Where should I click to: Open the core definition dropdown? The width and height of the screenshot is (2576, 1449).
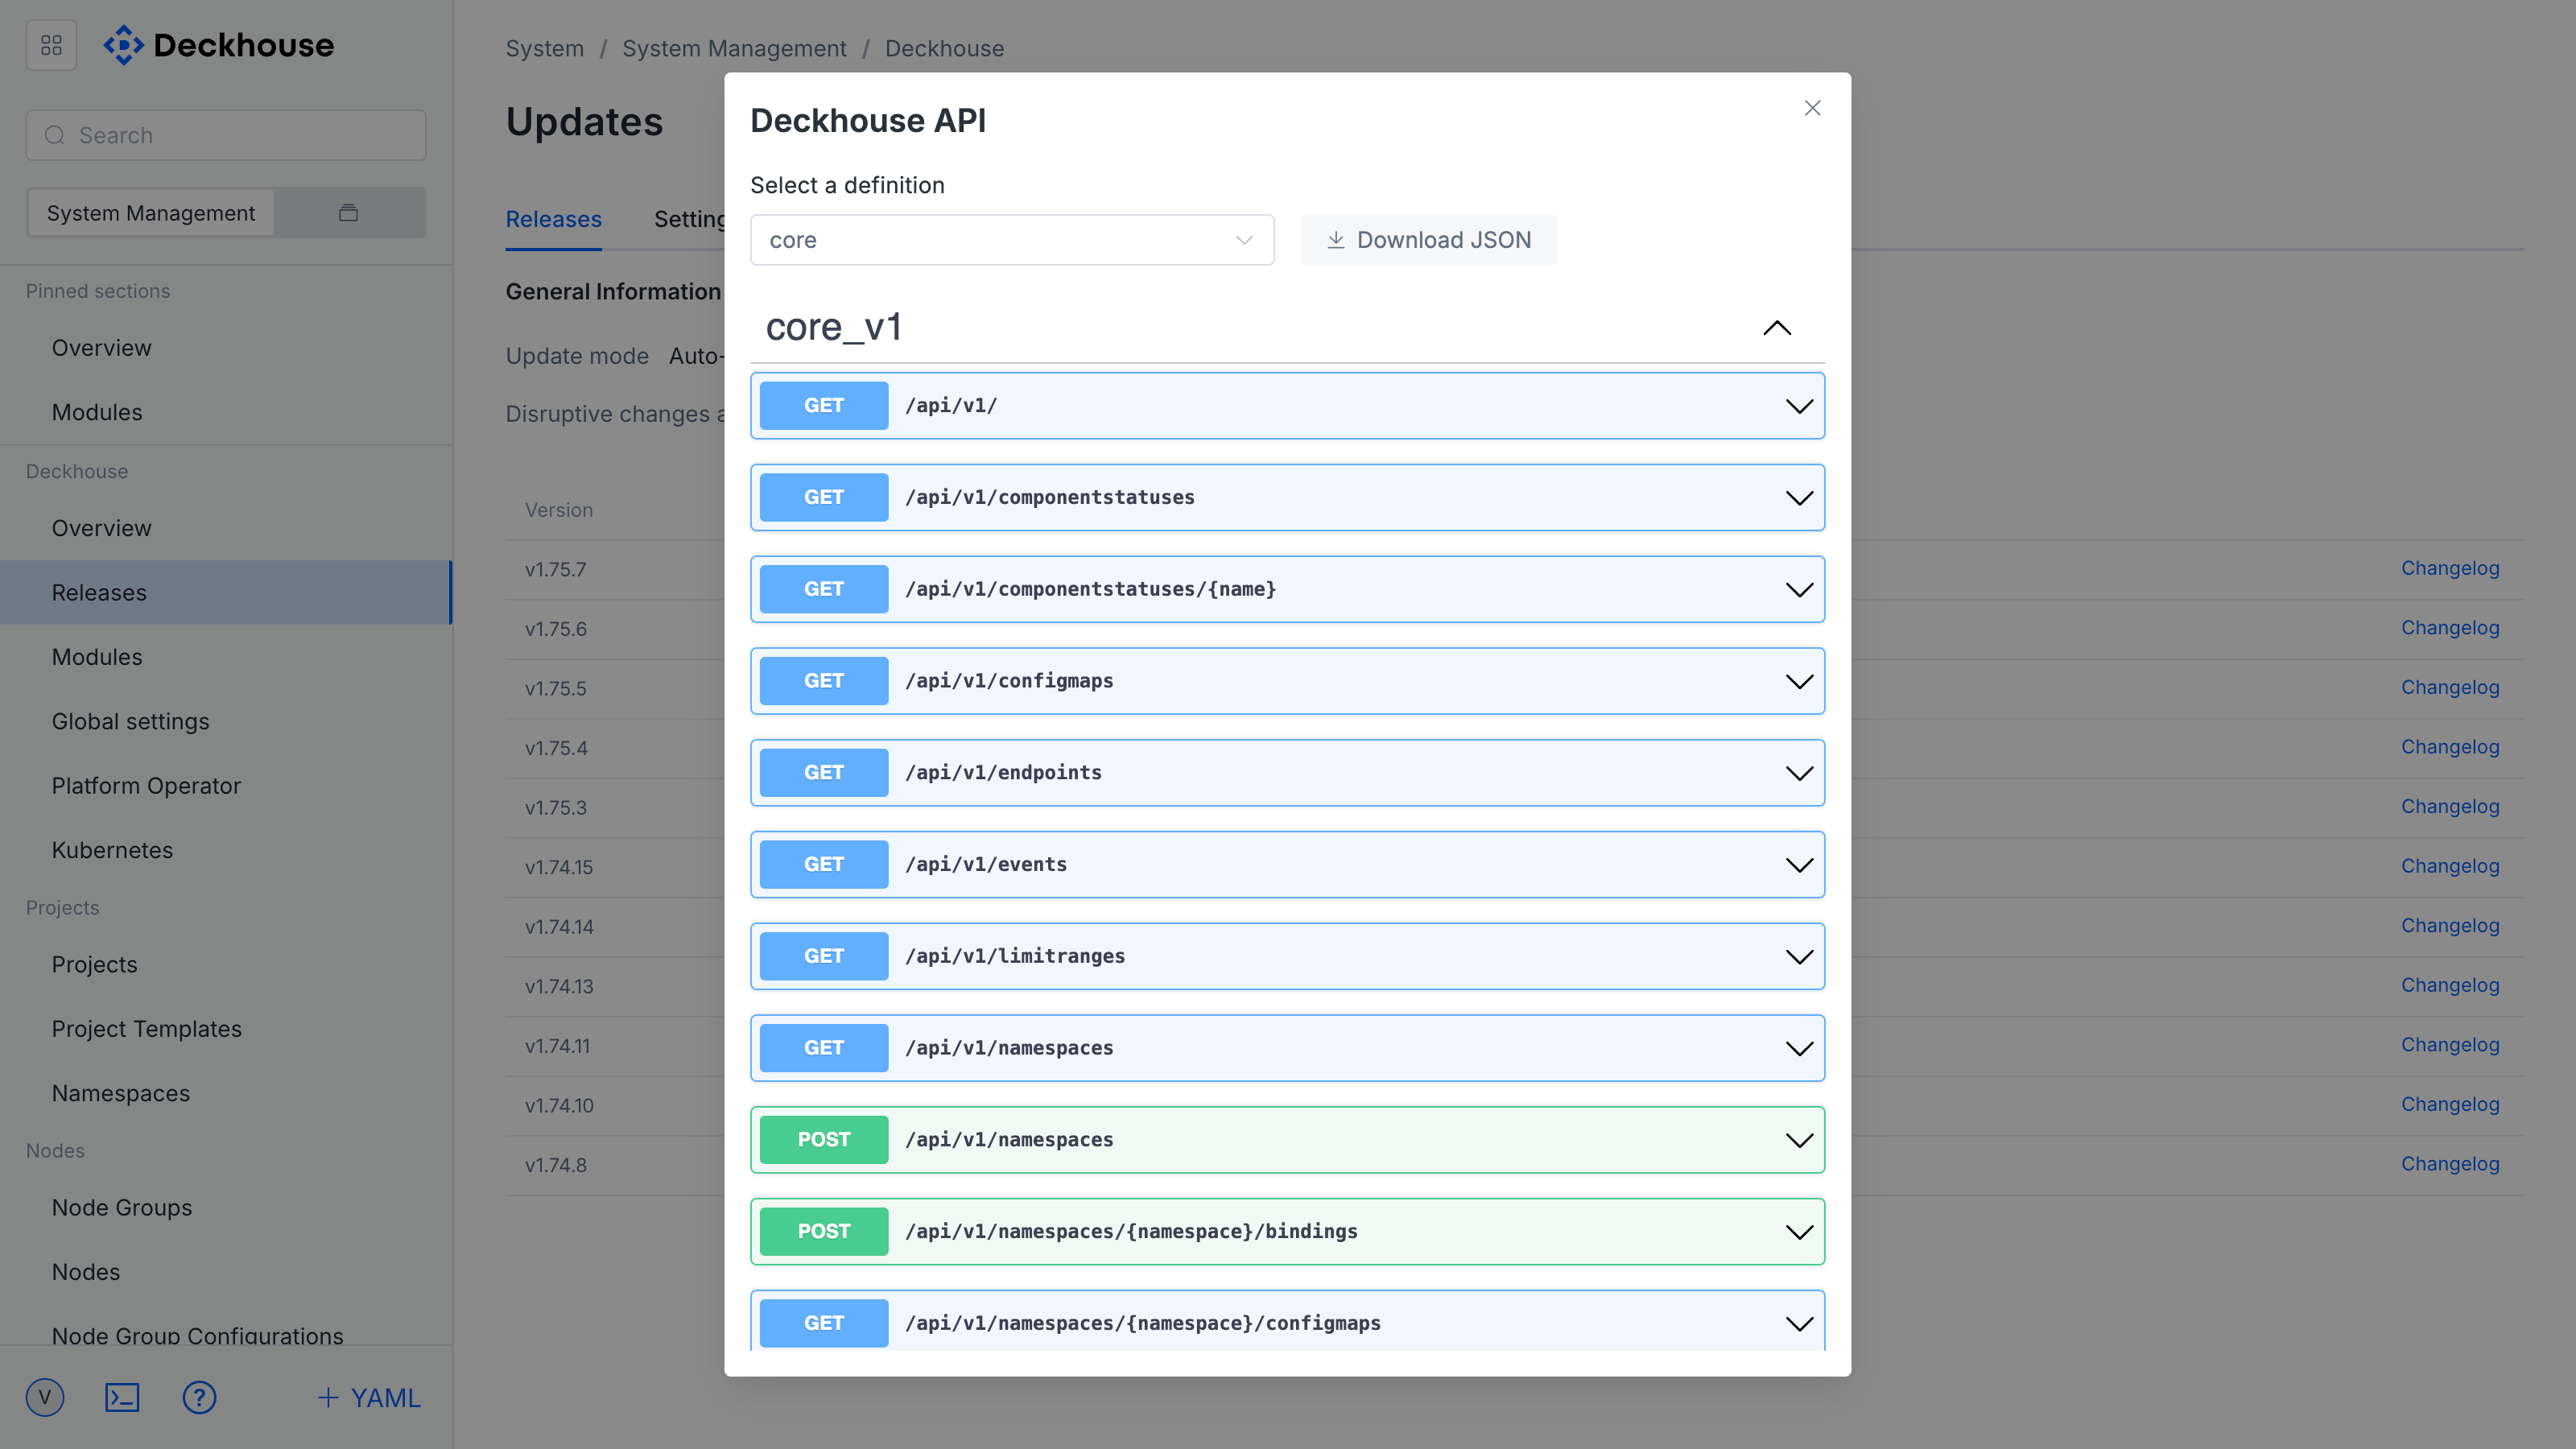[x=1012, y=240]
